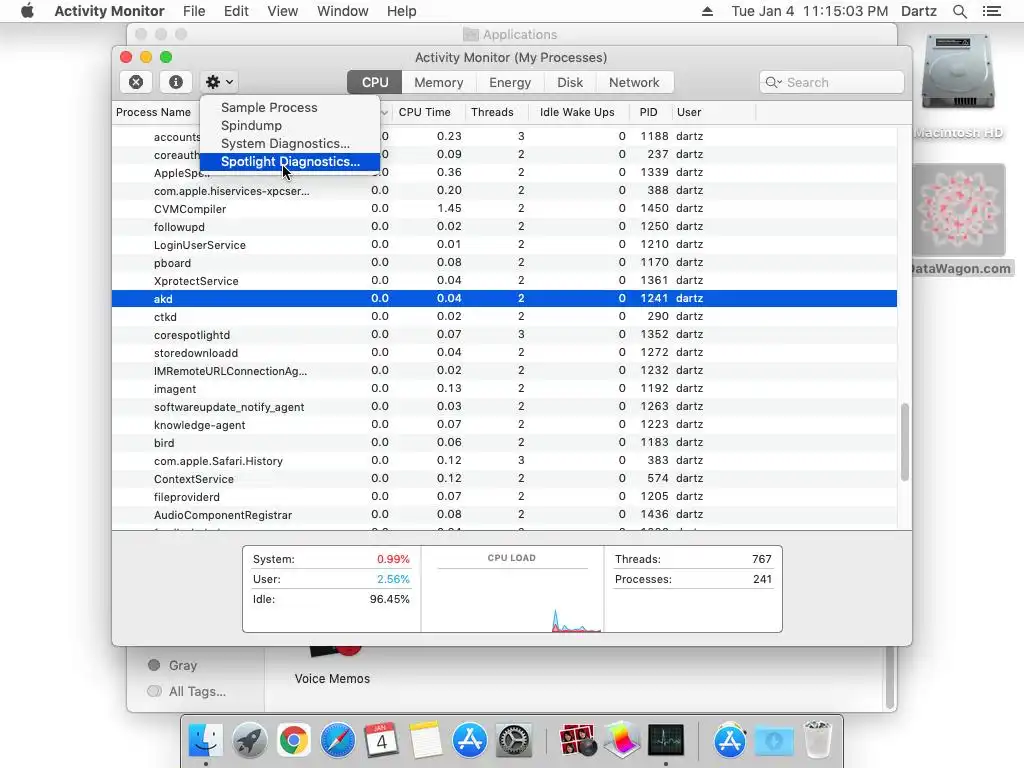The height and width of the screenshot is (768, 1024).
Task: Select the storedownloadd process row
Action: (x=504, y=353)
